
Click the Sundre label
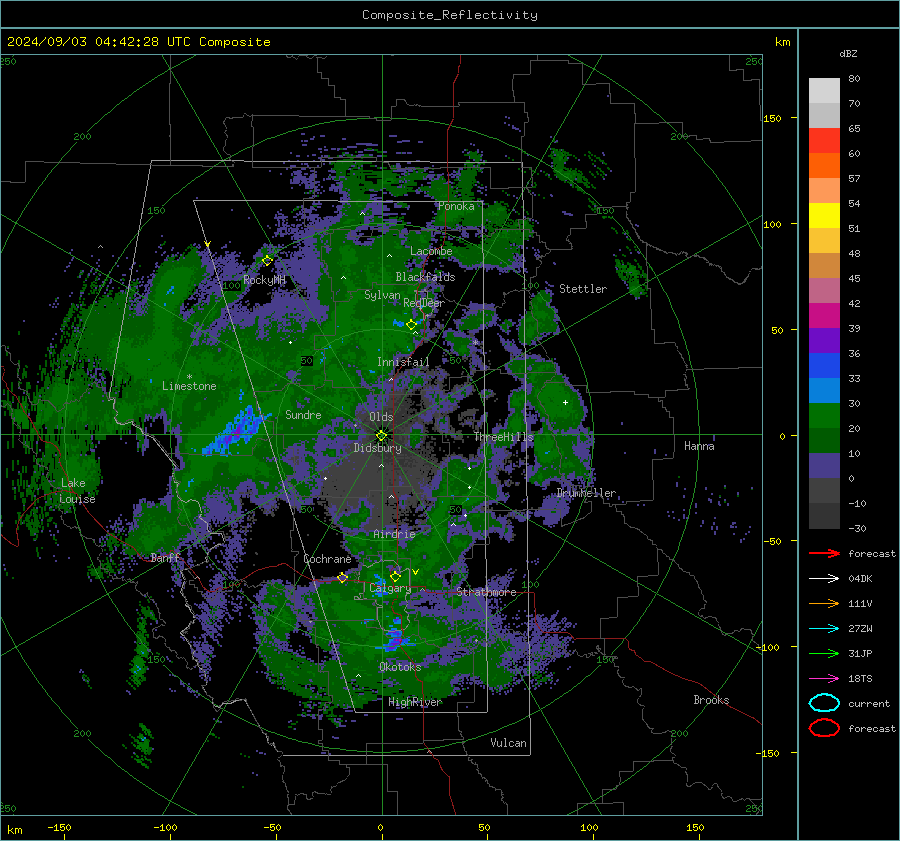(303, 414)
